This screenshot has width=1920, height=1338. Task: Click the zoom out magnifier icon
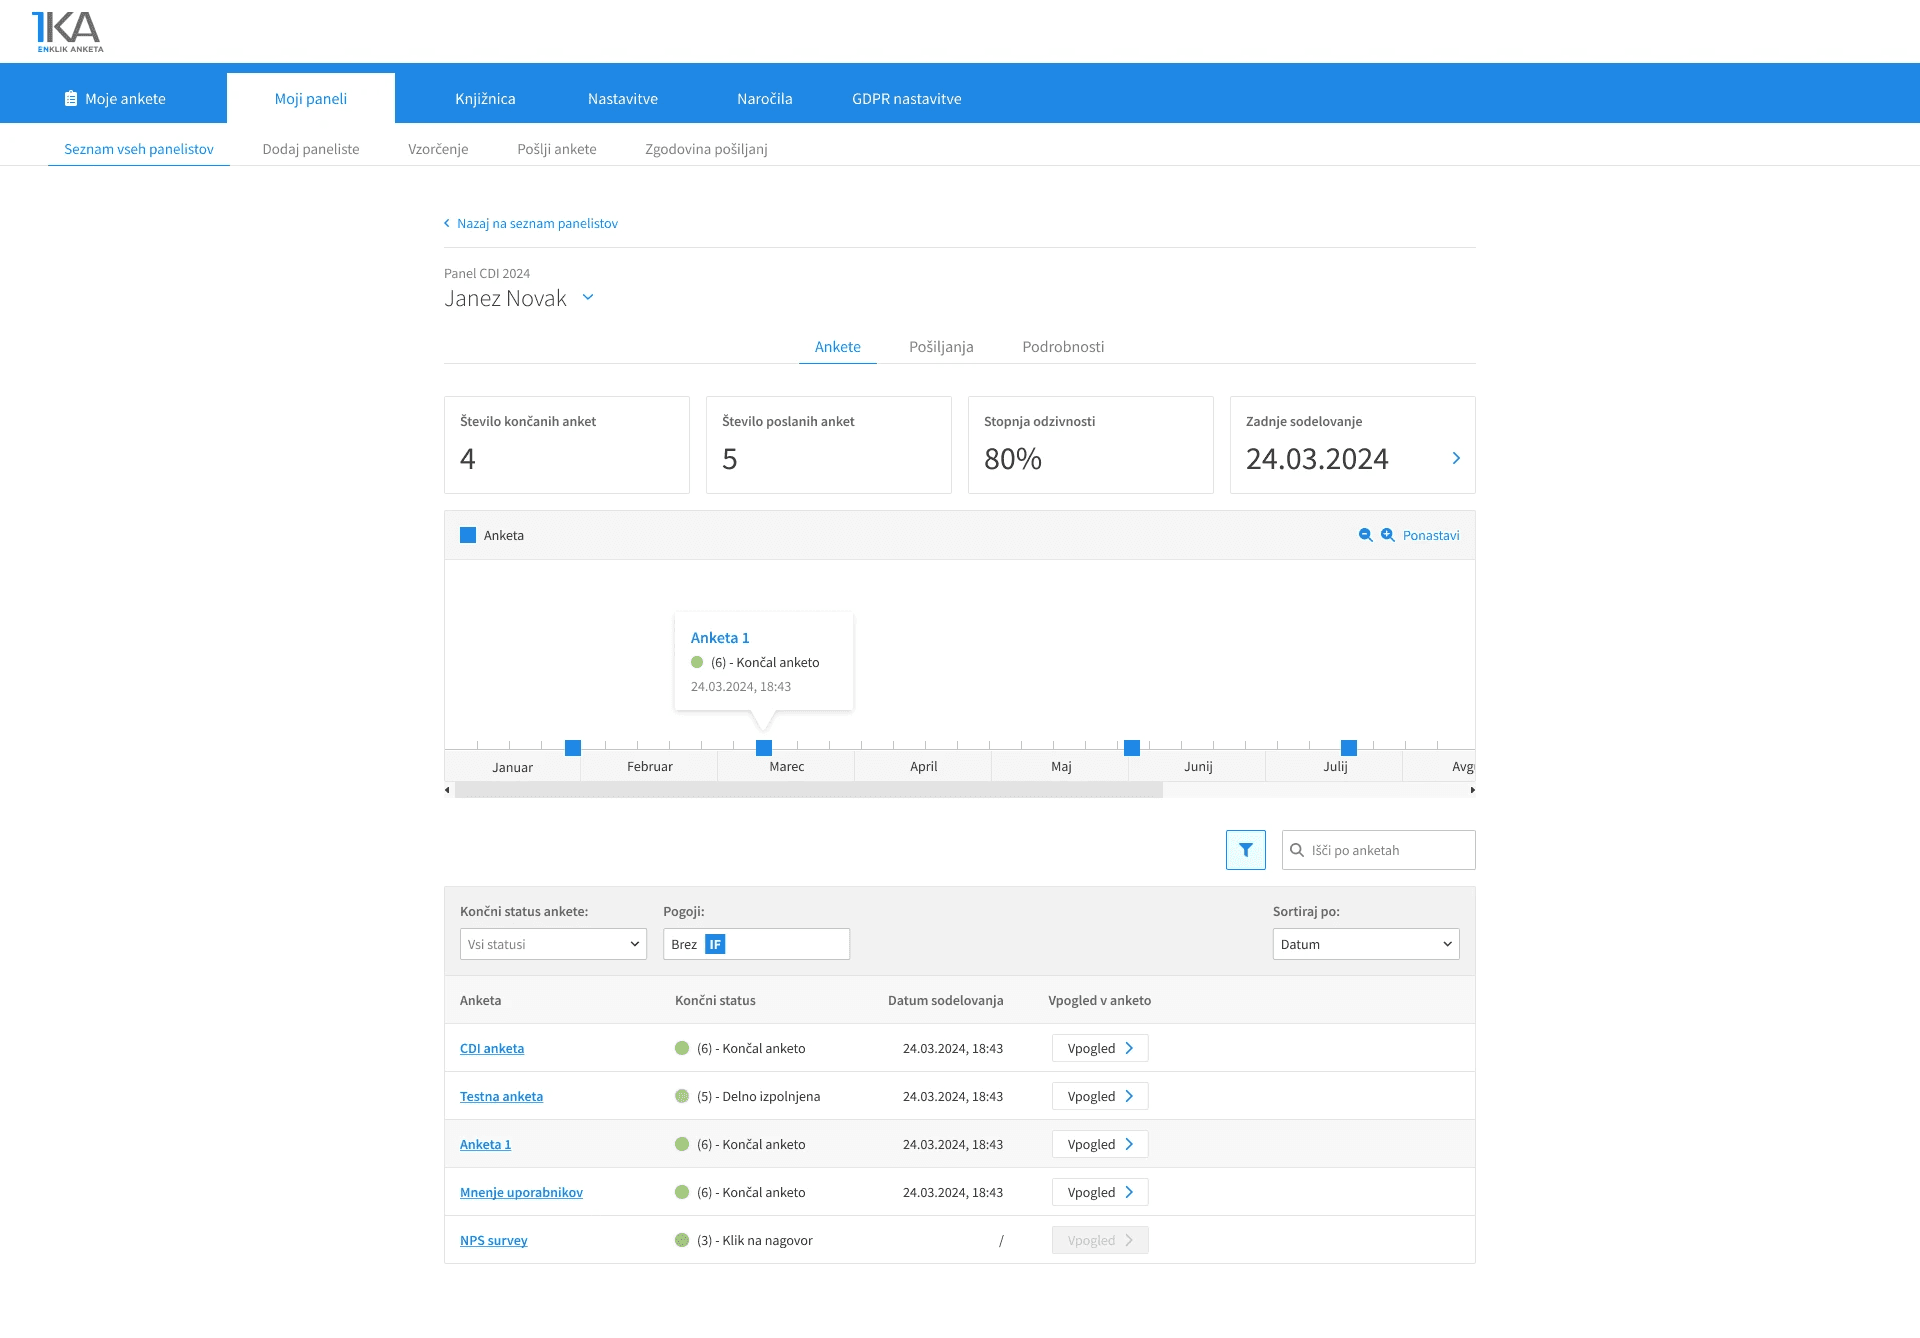[x=1365, y=535]
